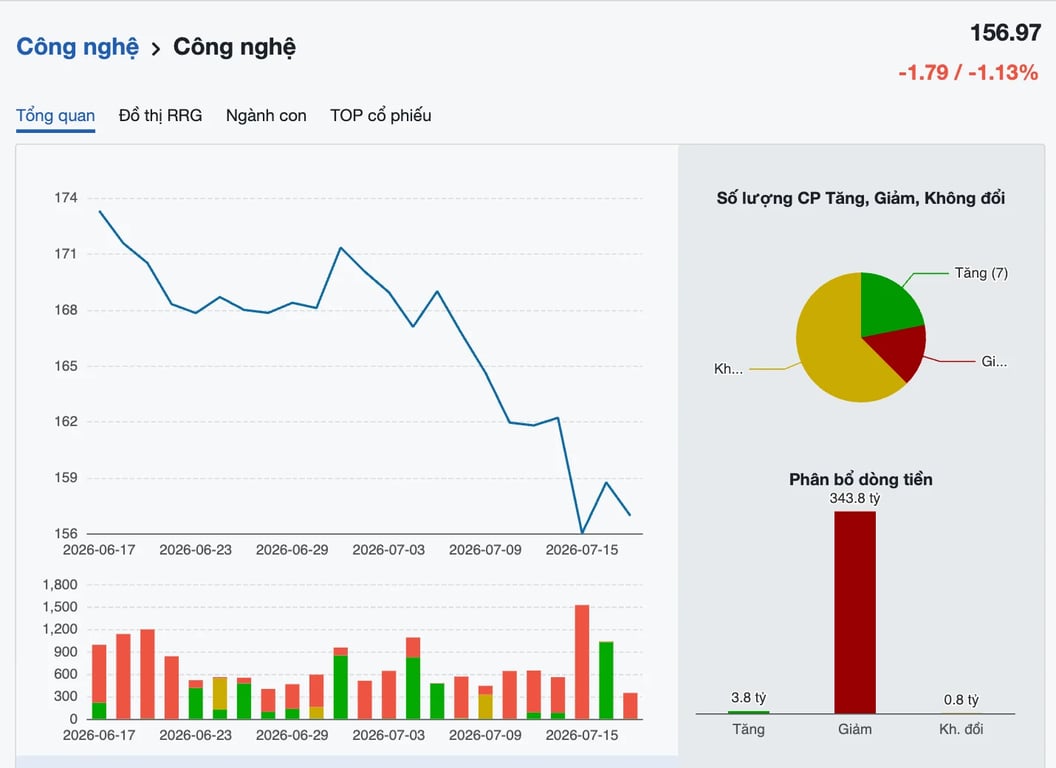The height and width of the screenshot is (768, 1056).
Task: Click the -1.79 / -1.13% change text
Action: 968,72
